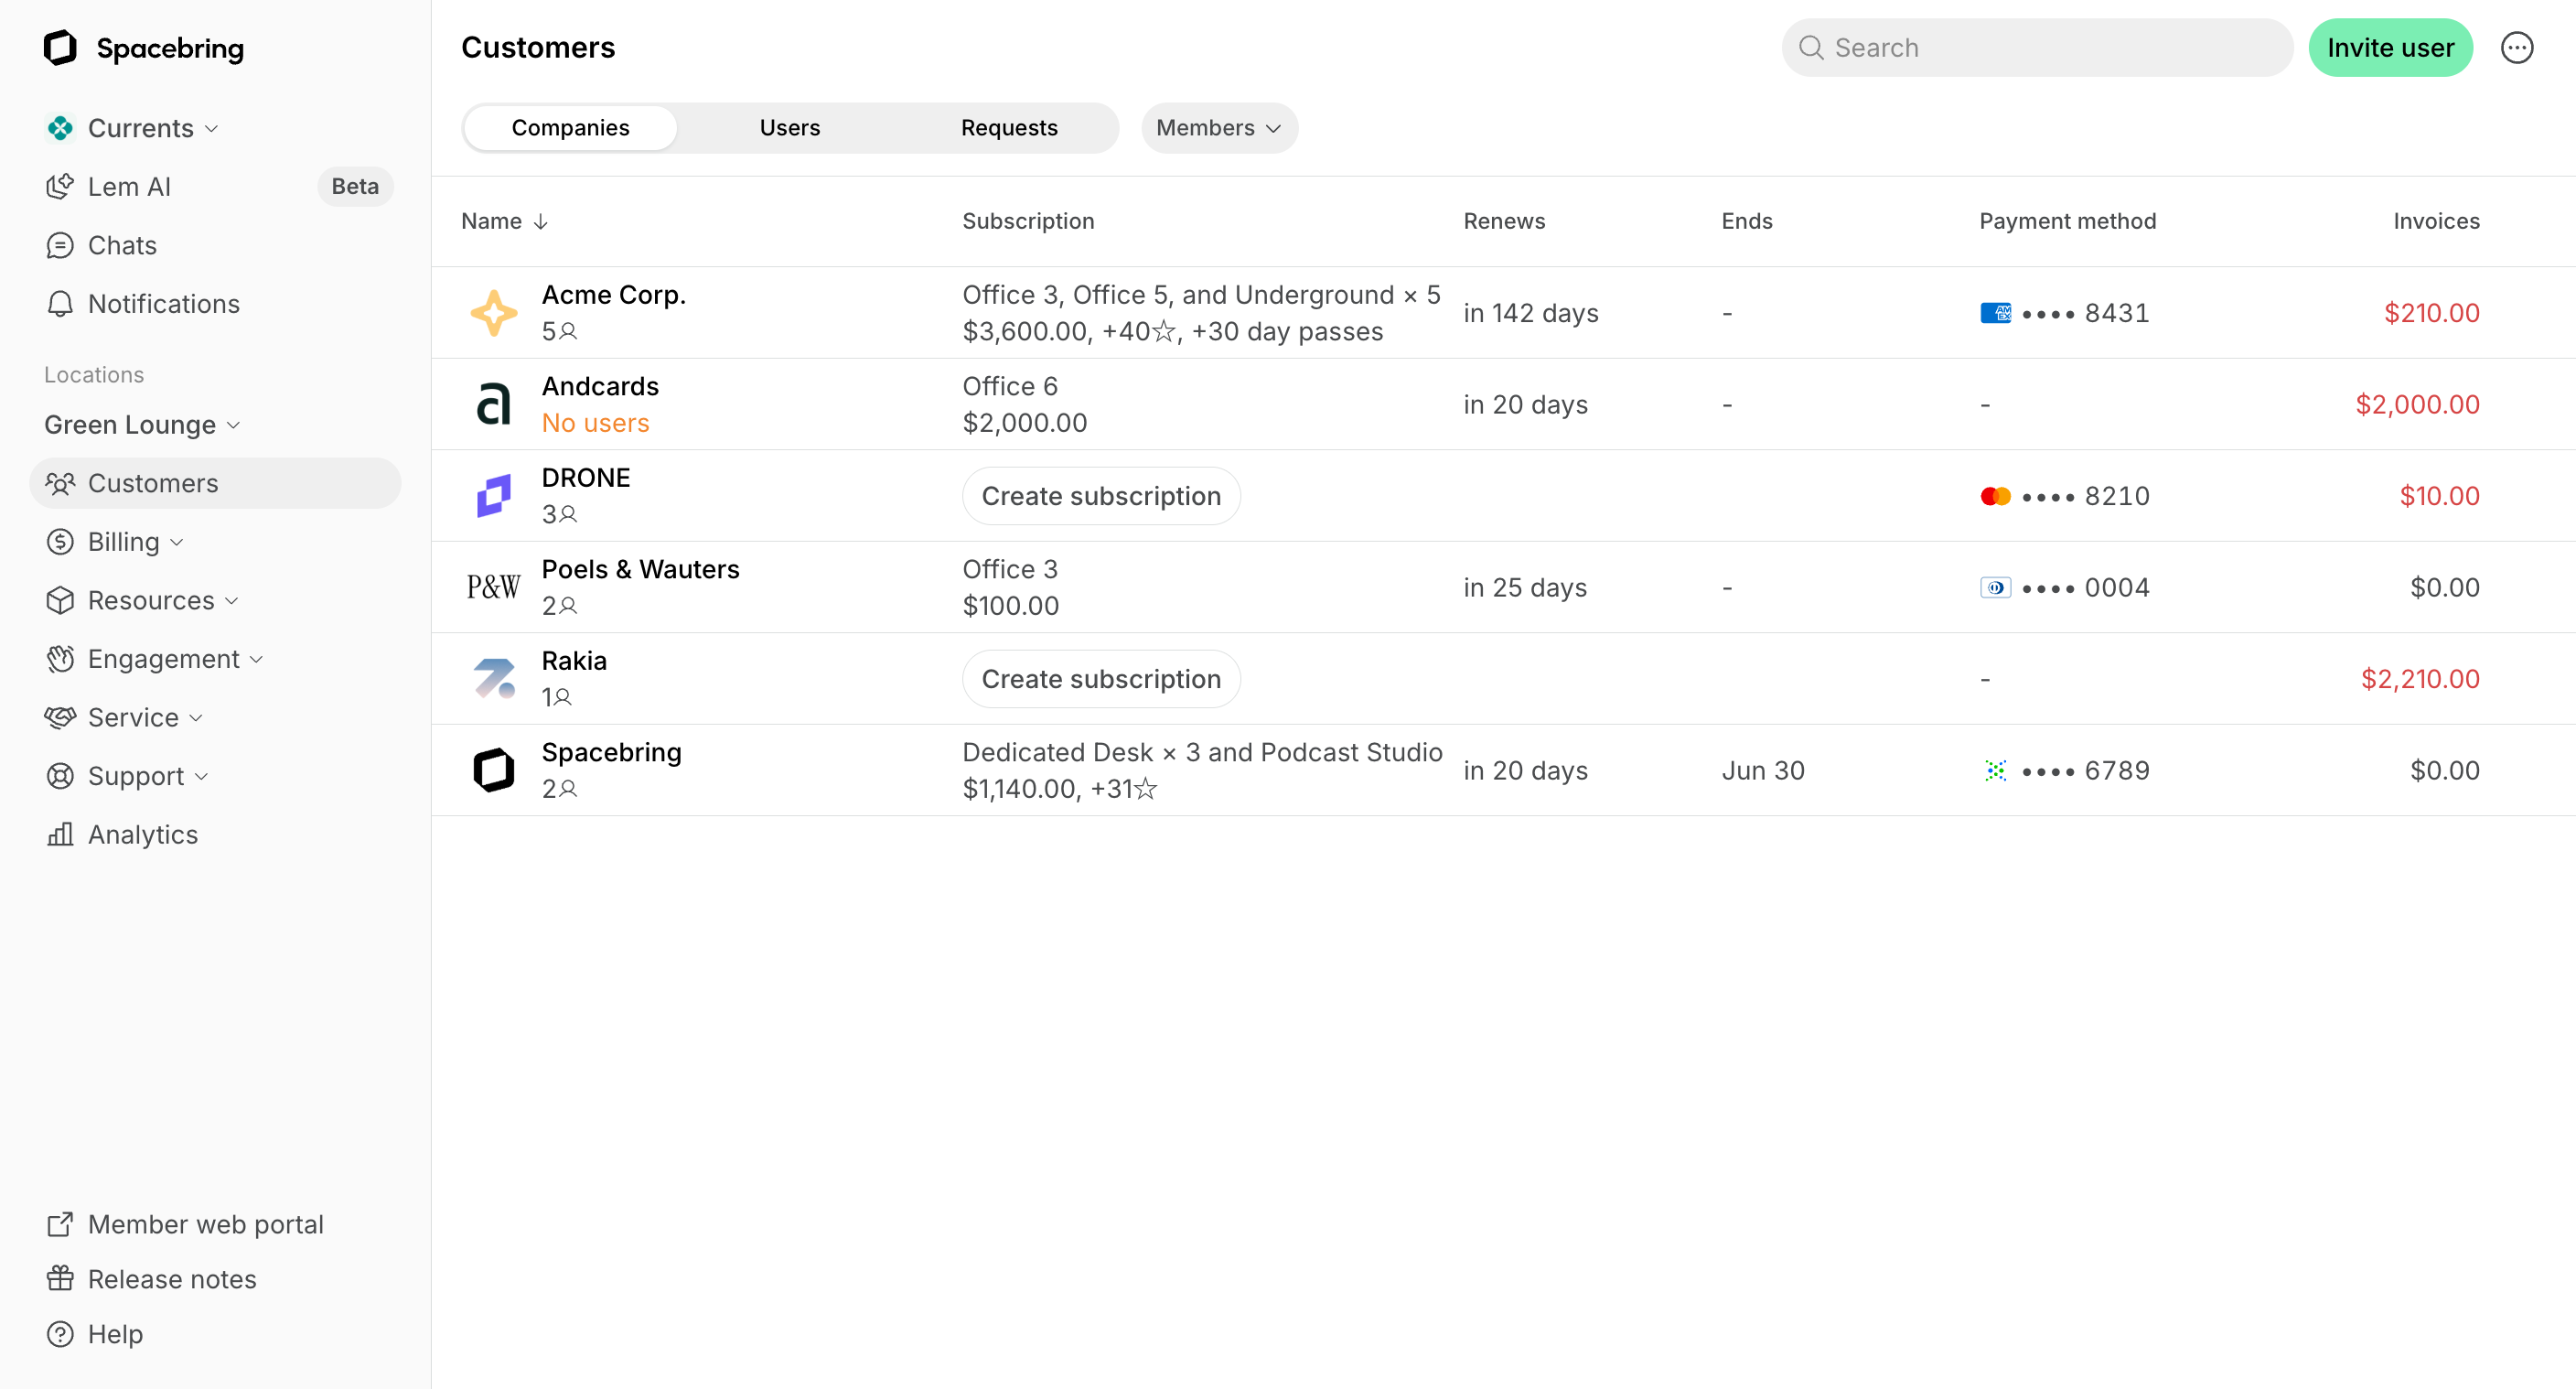2576x1389 pixels.
Task: Create subscription for DRONE
Action: click(x=1101, y=496)
